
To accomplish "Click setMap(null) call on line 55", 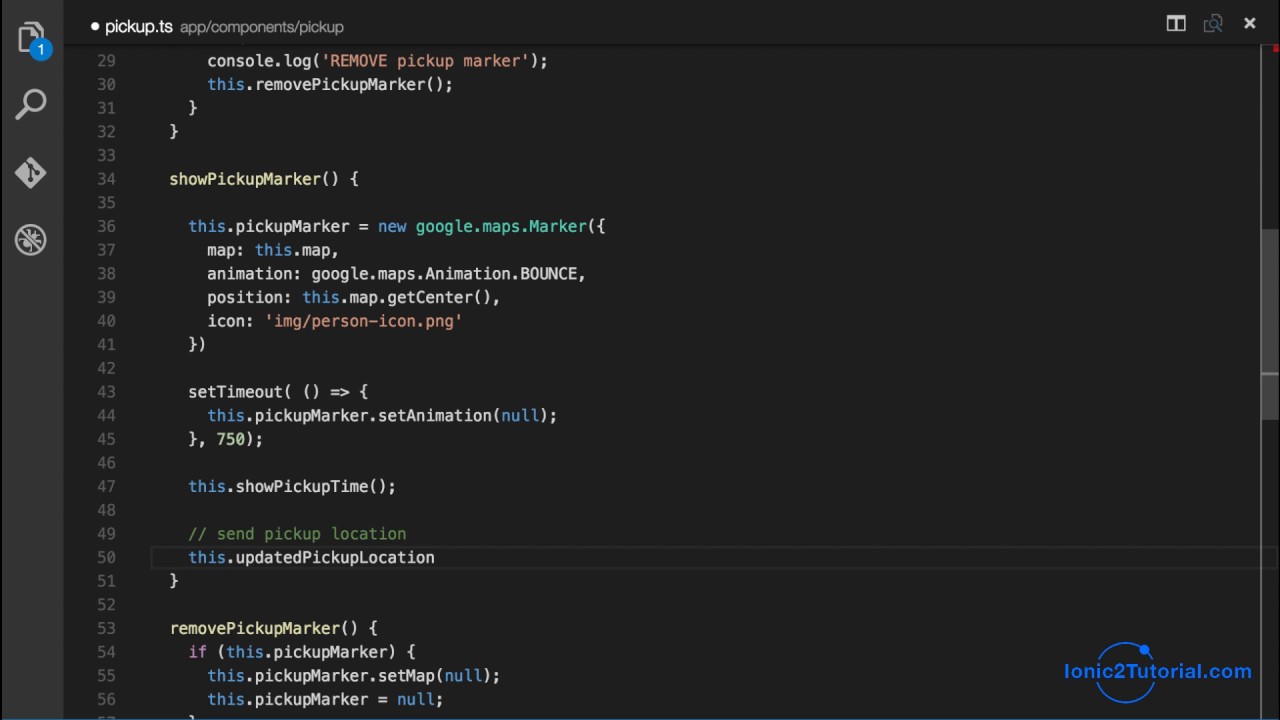I will (434, 675).
